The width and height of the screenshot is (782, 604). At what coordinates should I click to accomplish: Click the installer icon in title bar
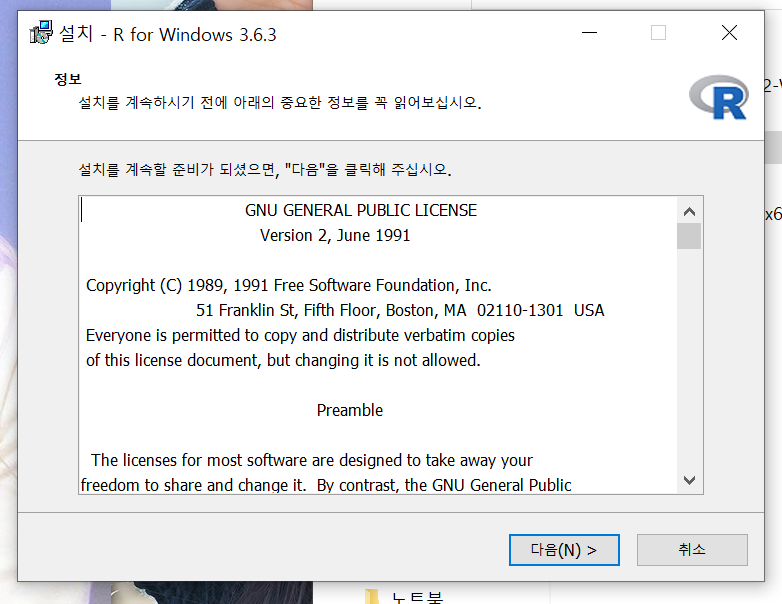[x=41, y=32]
